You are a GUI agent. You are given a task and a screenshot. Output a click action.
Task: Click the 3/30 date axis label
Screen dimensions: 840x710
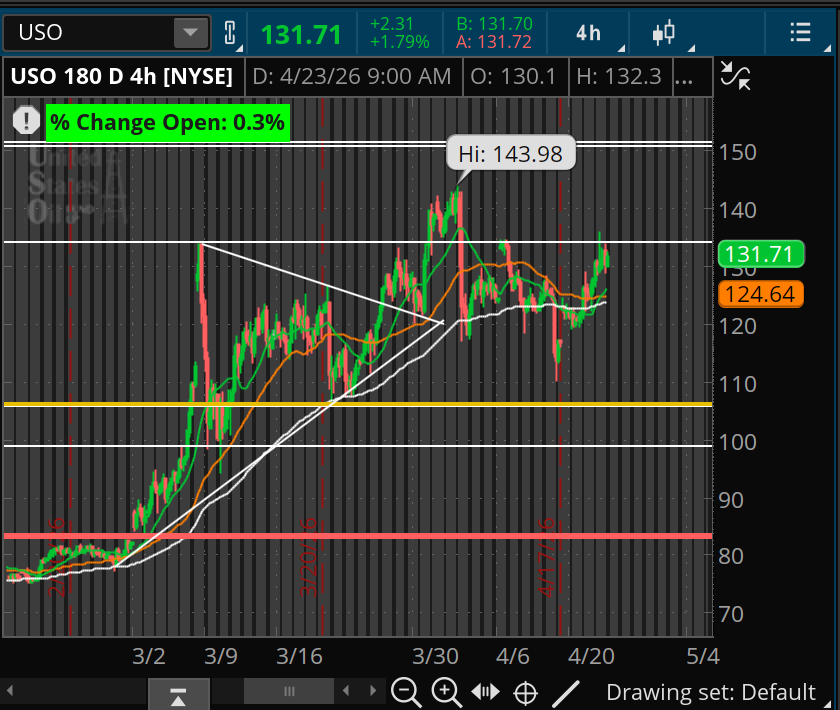[435, 656]
